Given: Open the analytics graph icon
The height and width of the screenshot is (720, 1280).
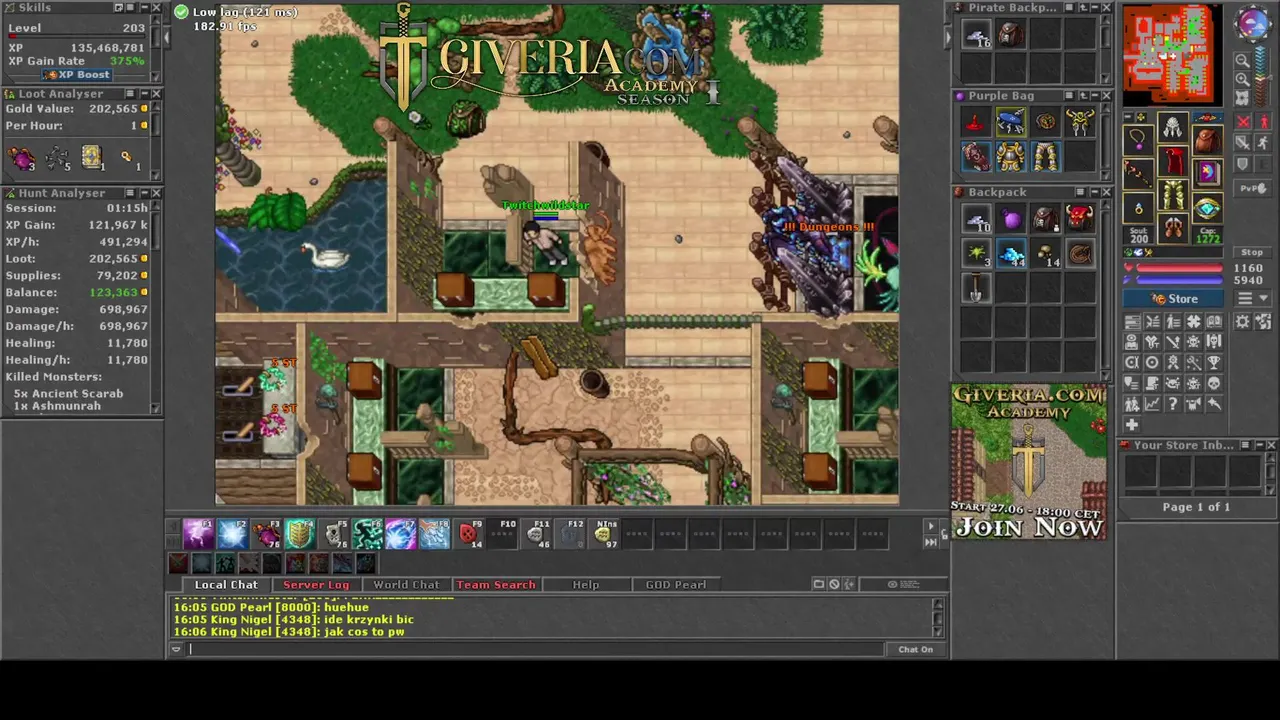Looking at the screenshot, I should point(1152,404).
